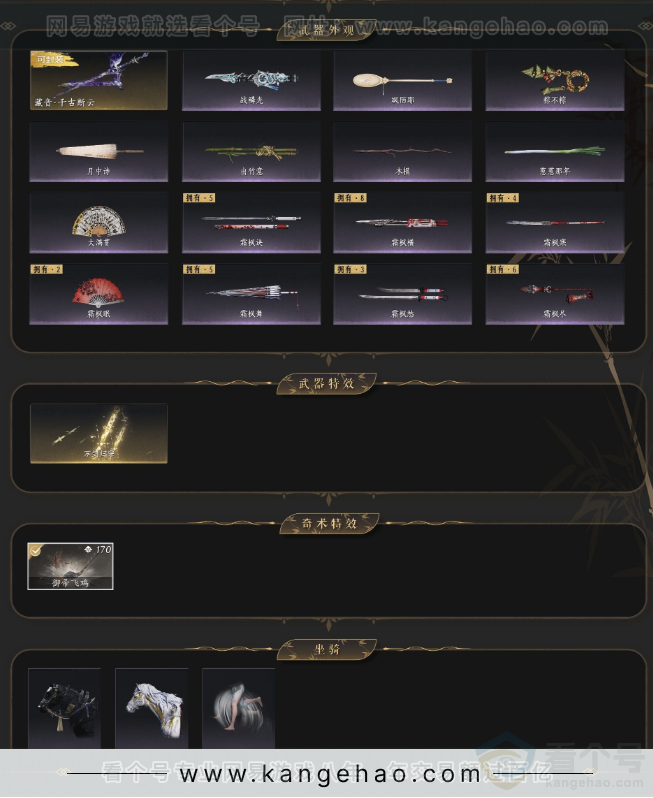Select the folded white umbrella weapon skin

click(99, 152)
